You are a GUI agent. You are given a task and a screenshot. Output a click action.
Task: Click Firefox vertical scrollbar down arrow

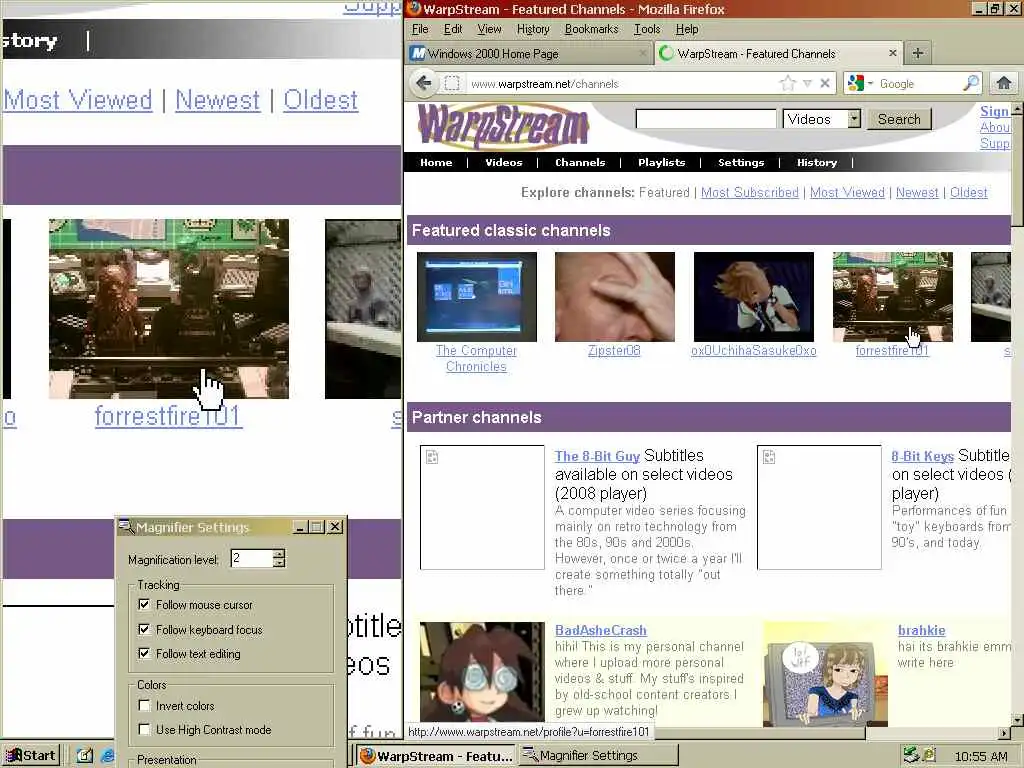click(x=1017, y=720)
